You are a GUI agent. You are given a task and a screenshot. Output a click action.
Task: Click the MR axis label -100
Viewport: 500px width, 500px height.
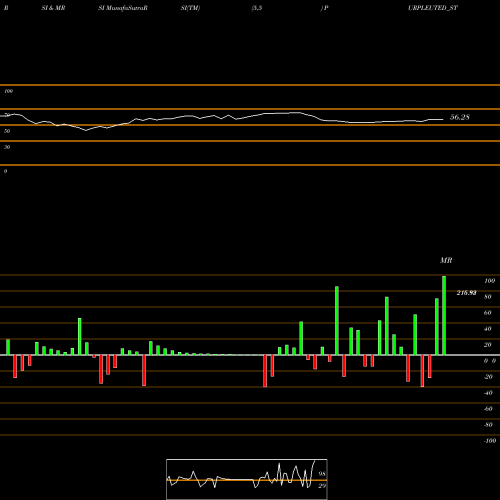pyautogui.click(x=490, y=441)
